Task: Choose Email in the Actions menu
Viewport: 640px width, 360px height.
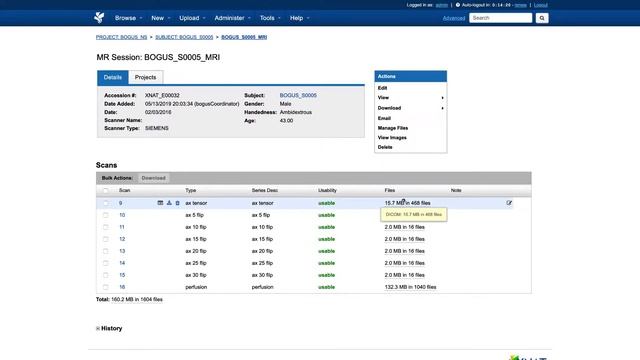Action: [384, 118]
